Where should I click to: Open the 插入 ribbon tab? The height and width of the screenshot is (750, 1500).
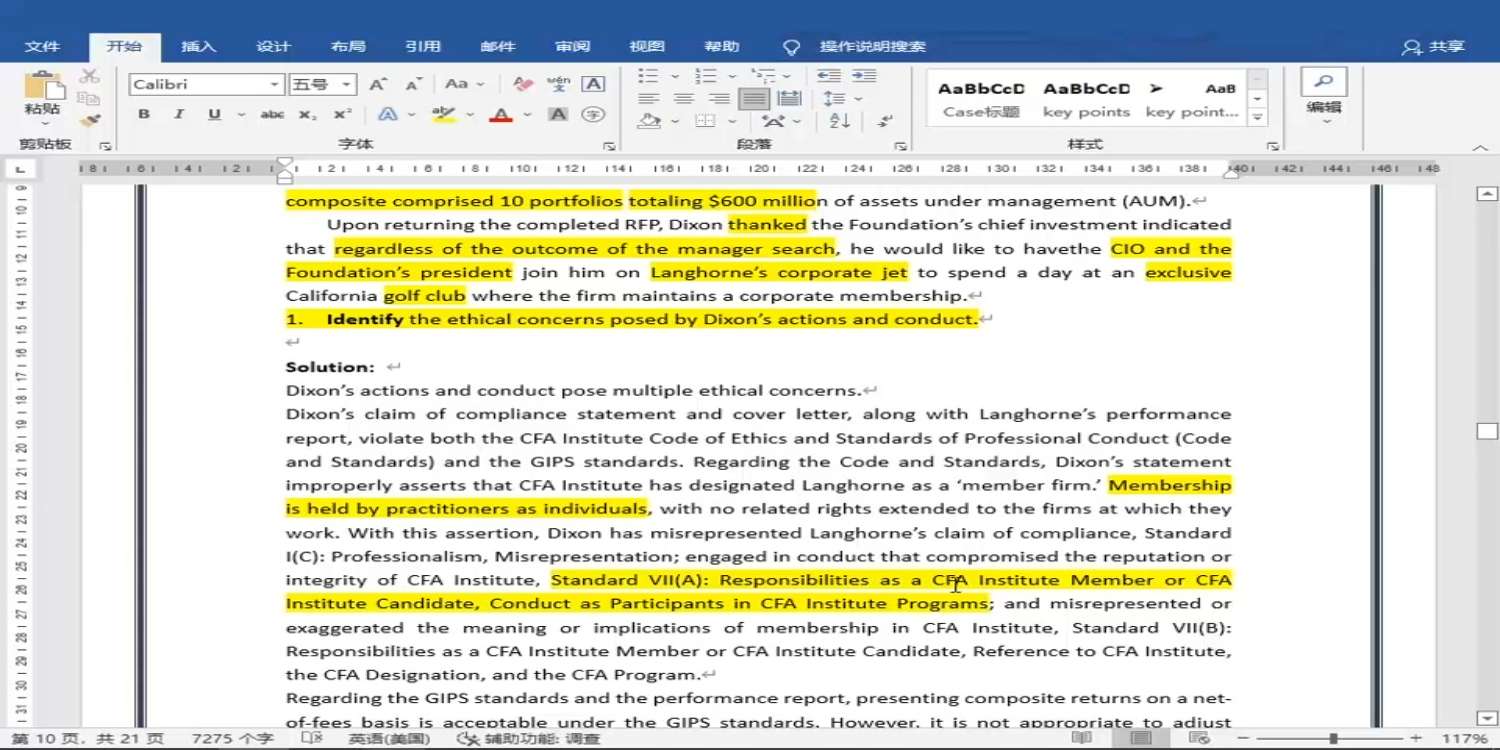[x=198, y=47]
